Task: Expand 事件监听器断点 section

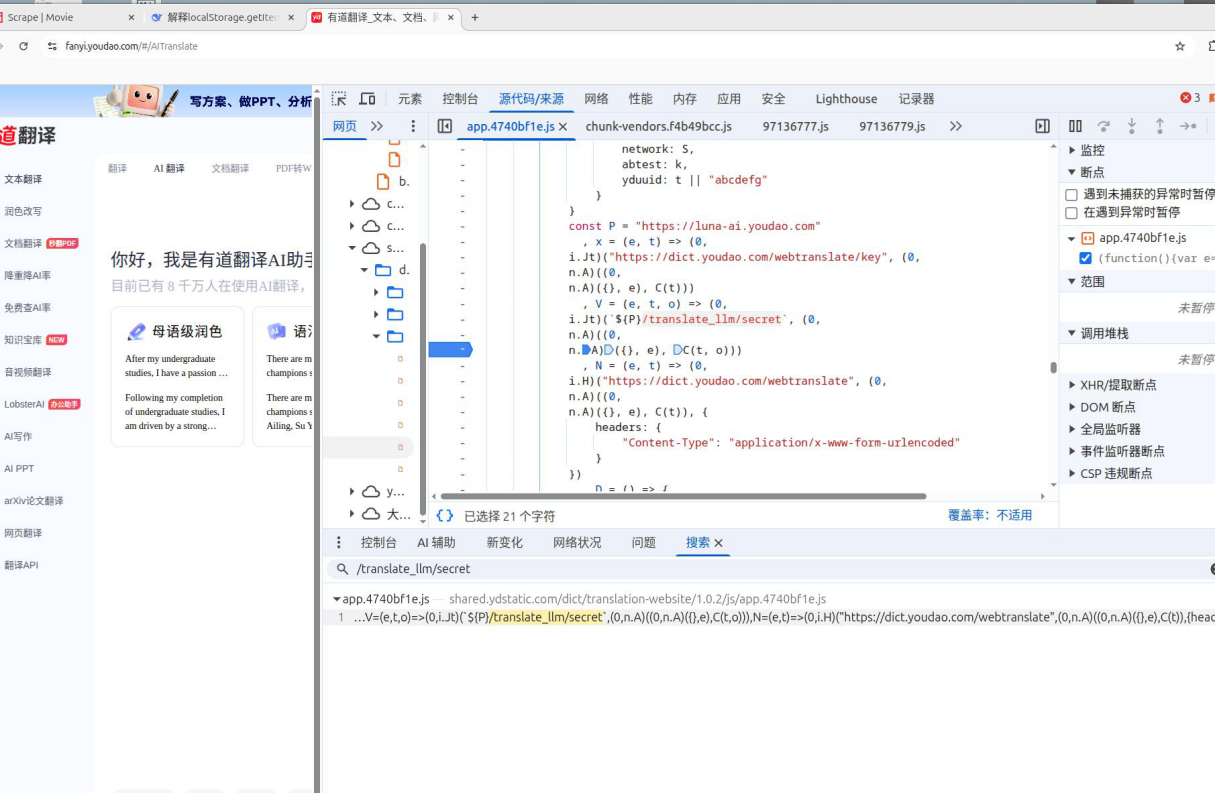Action: pos(1073,451)
